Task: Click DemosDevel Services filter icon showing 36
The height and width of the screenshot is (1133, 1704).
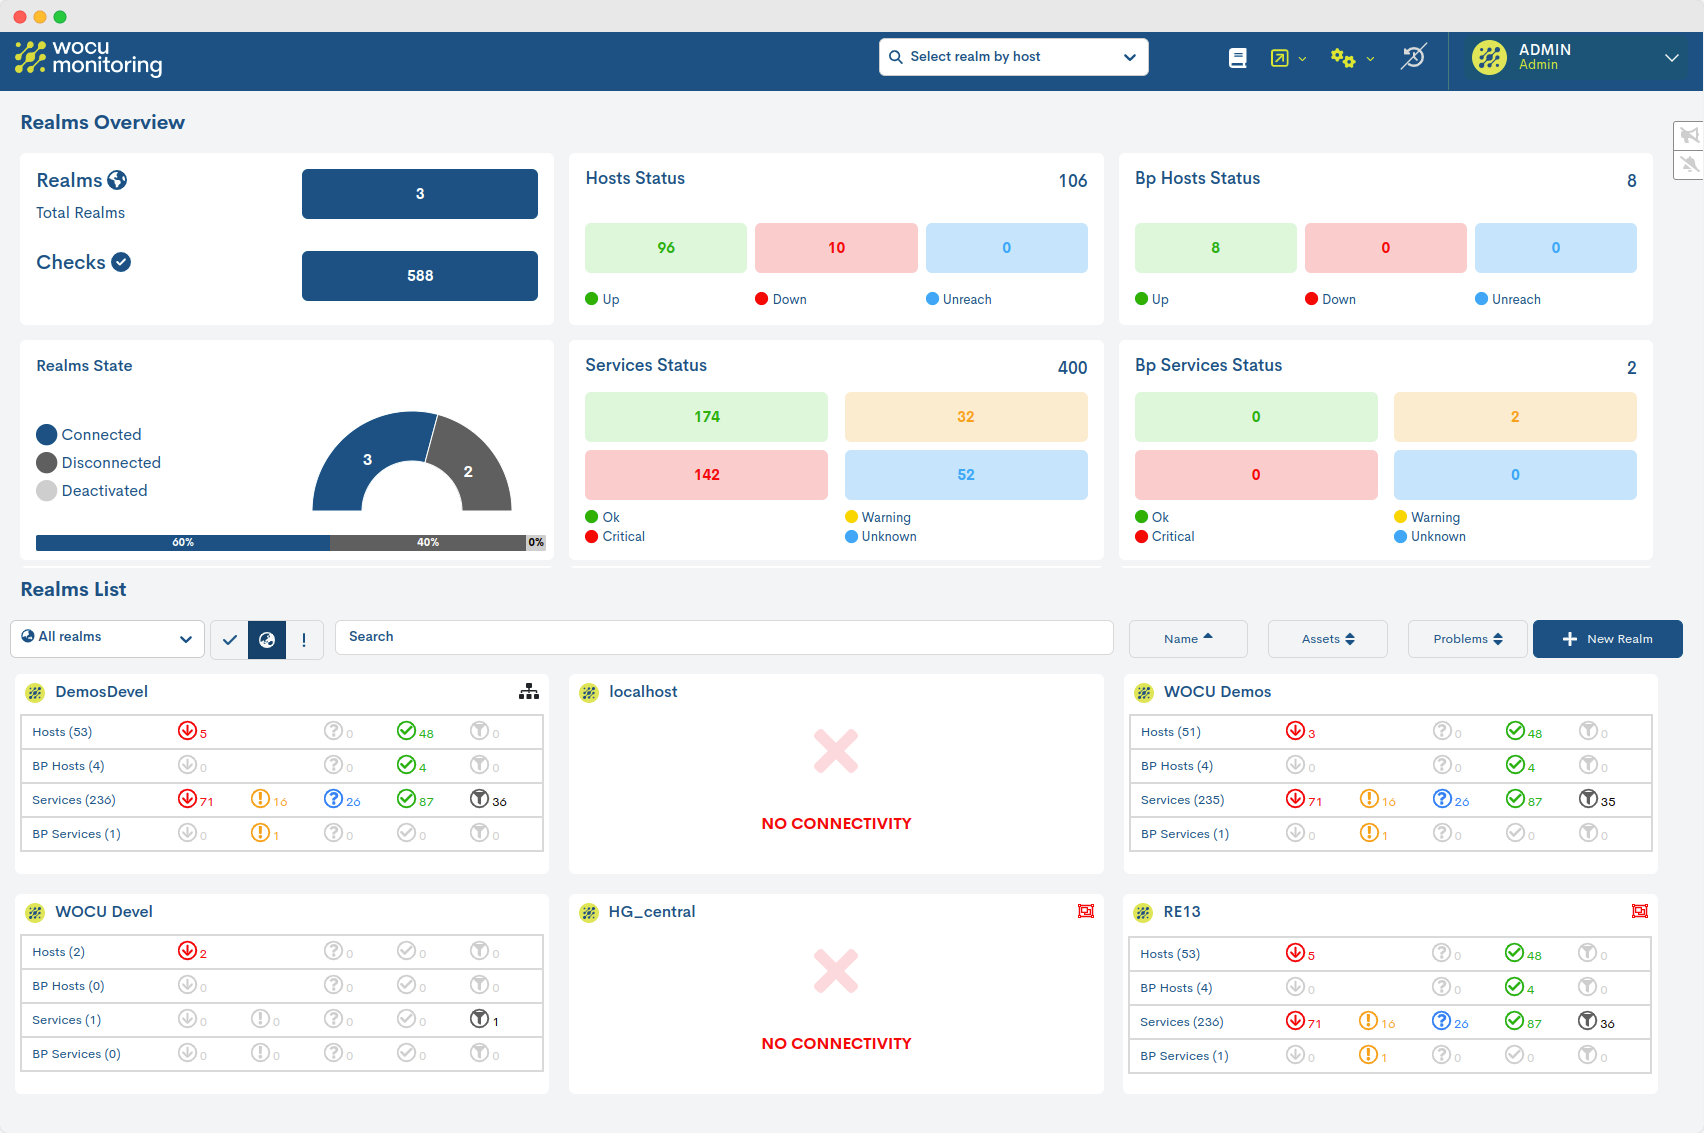Action: (479, 798)
